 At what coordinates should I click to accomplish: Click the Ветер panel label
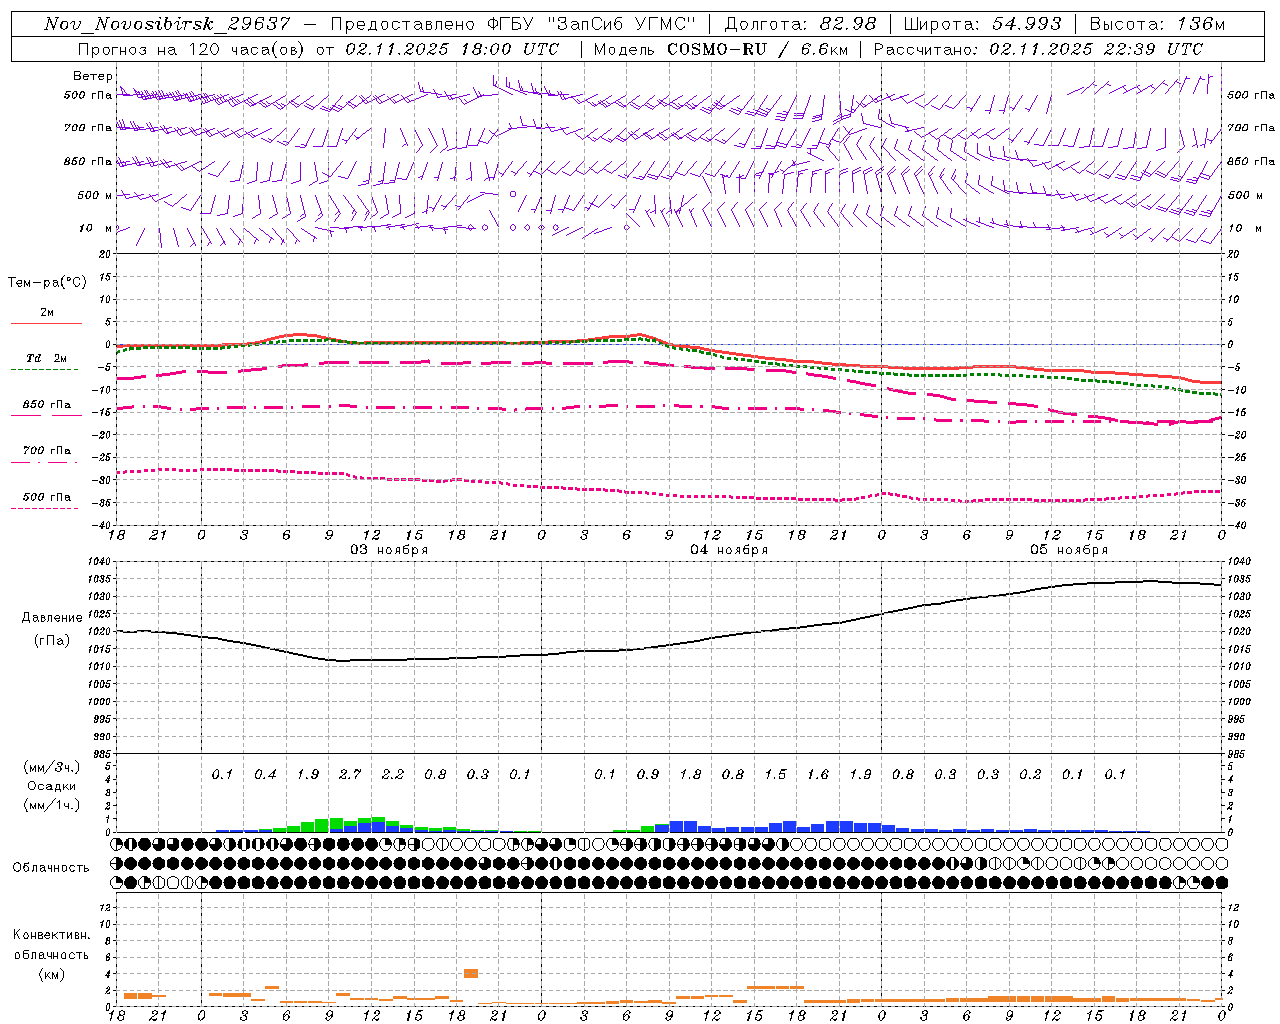(x=93, y=76)
